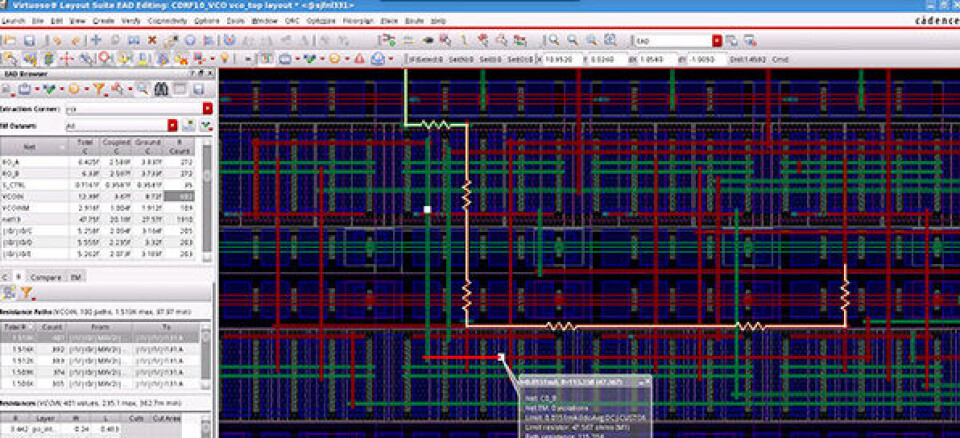Click the light bulb icon in second toolbar

click(225, 59)
